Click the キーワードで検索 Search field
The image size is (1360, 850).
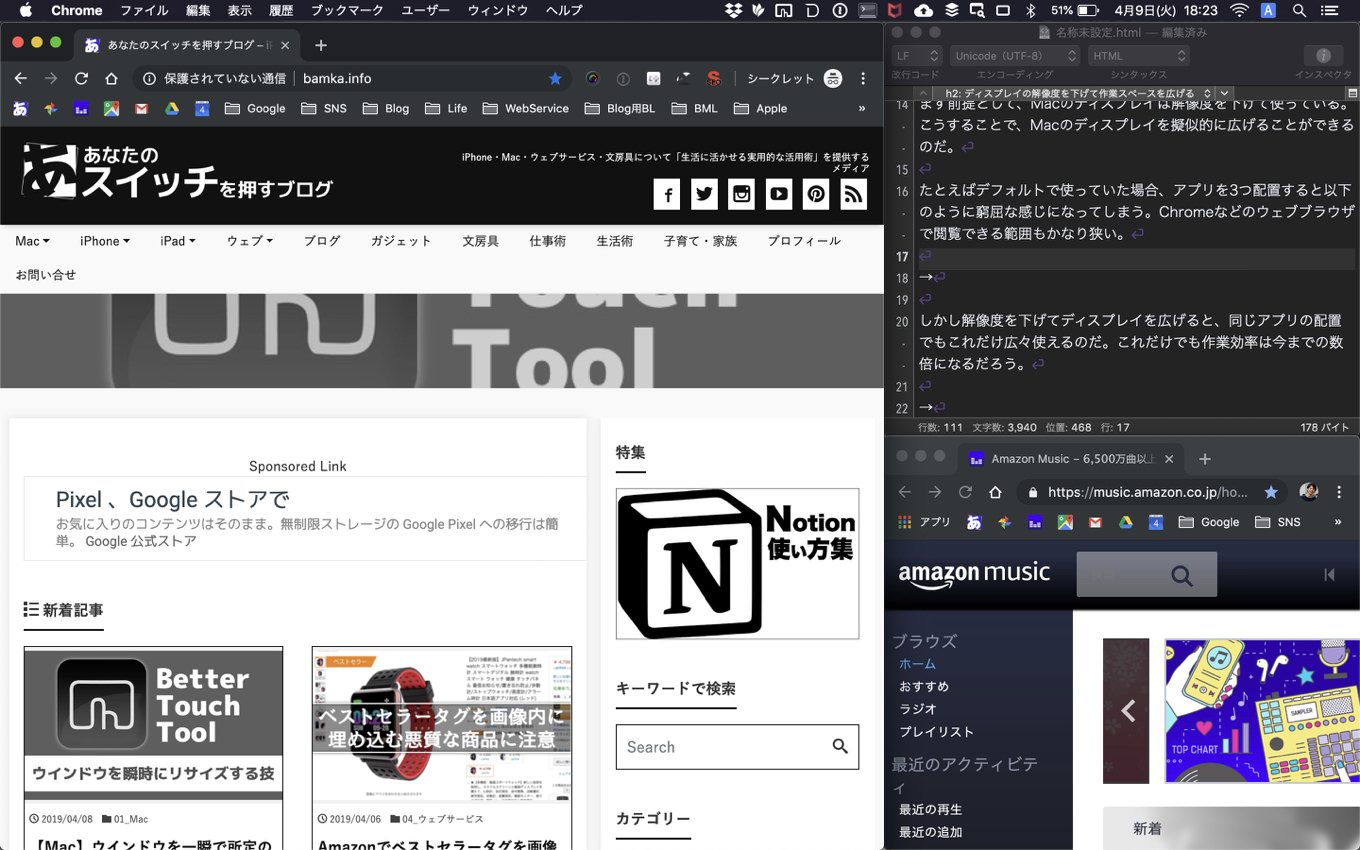tap(737, 747)
